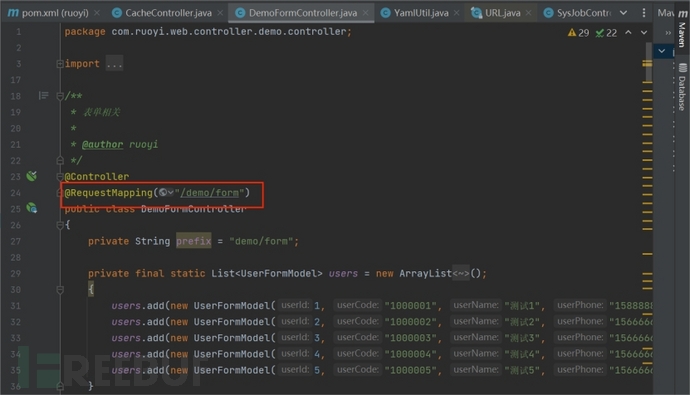Click line number 27 in gutter
Viewport: 690px width, 395px height.
16,241
